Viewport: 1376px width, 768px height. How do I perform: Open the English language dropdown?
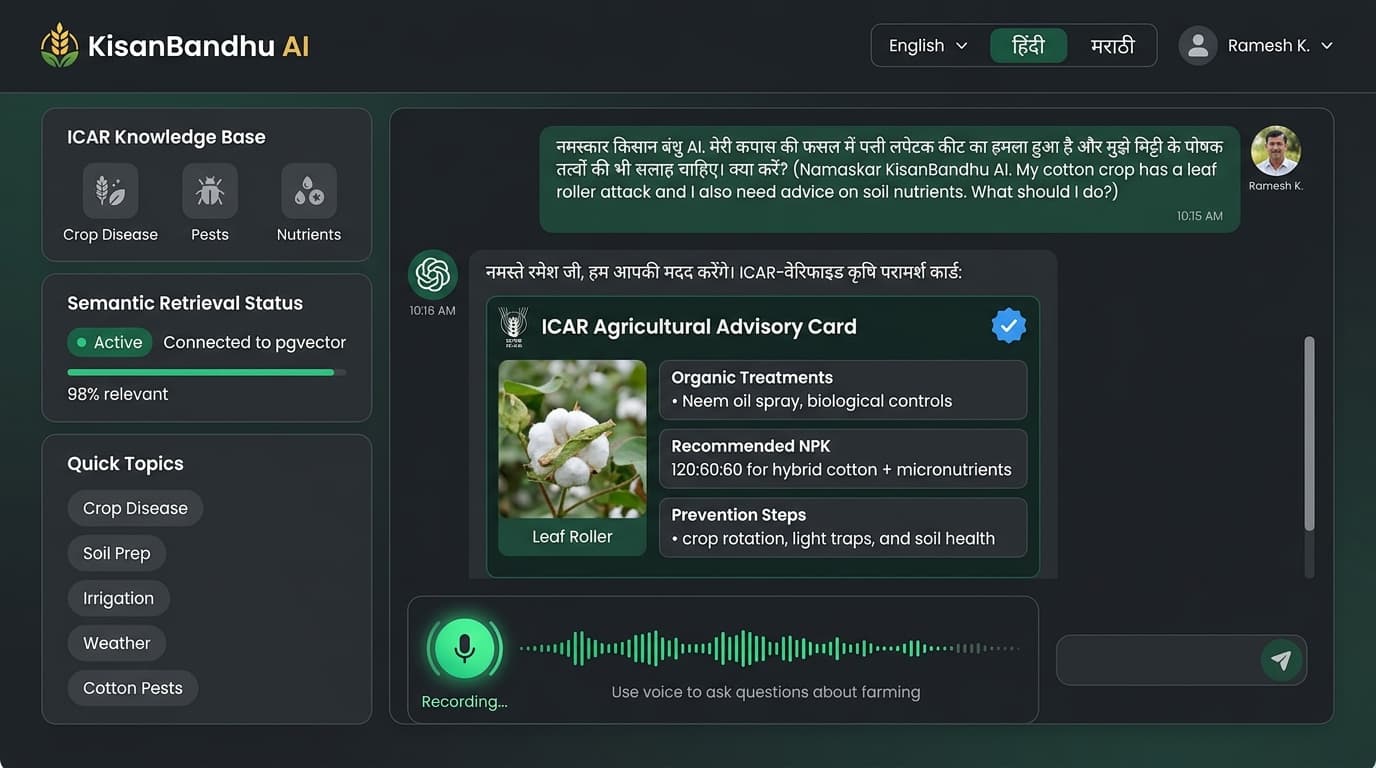(928, 46)
